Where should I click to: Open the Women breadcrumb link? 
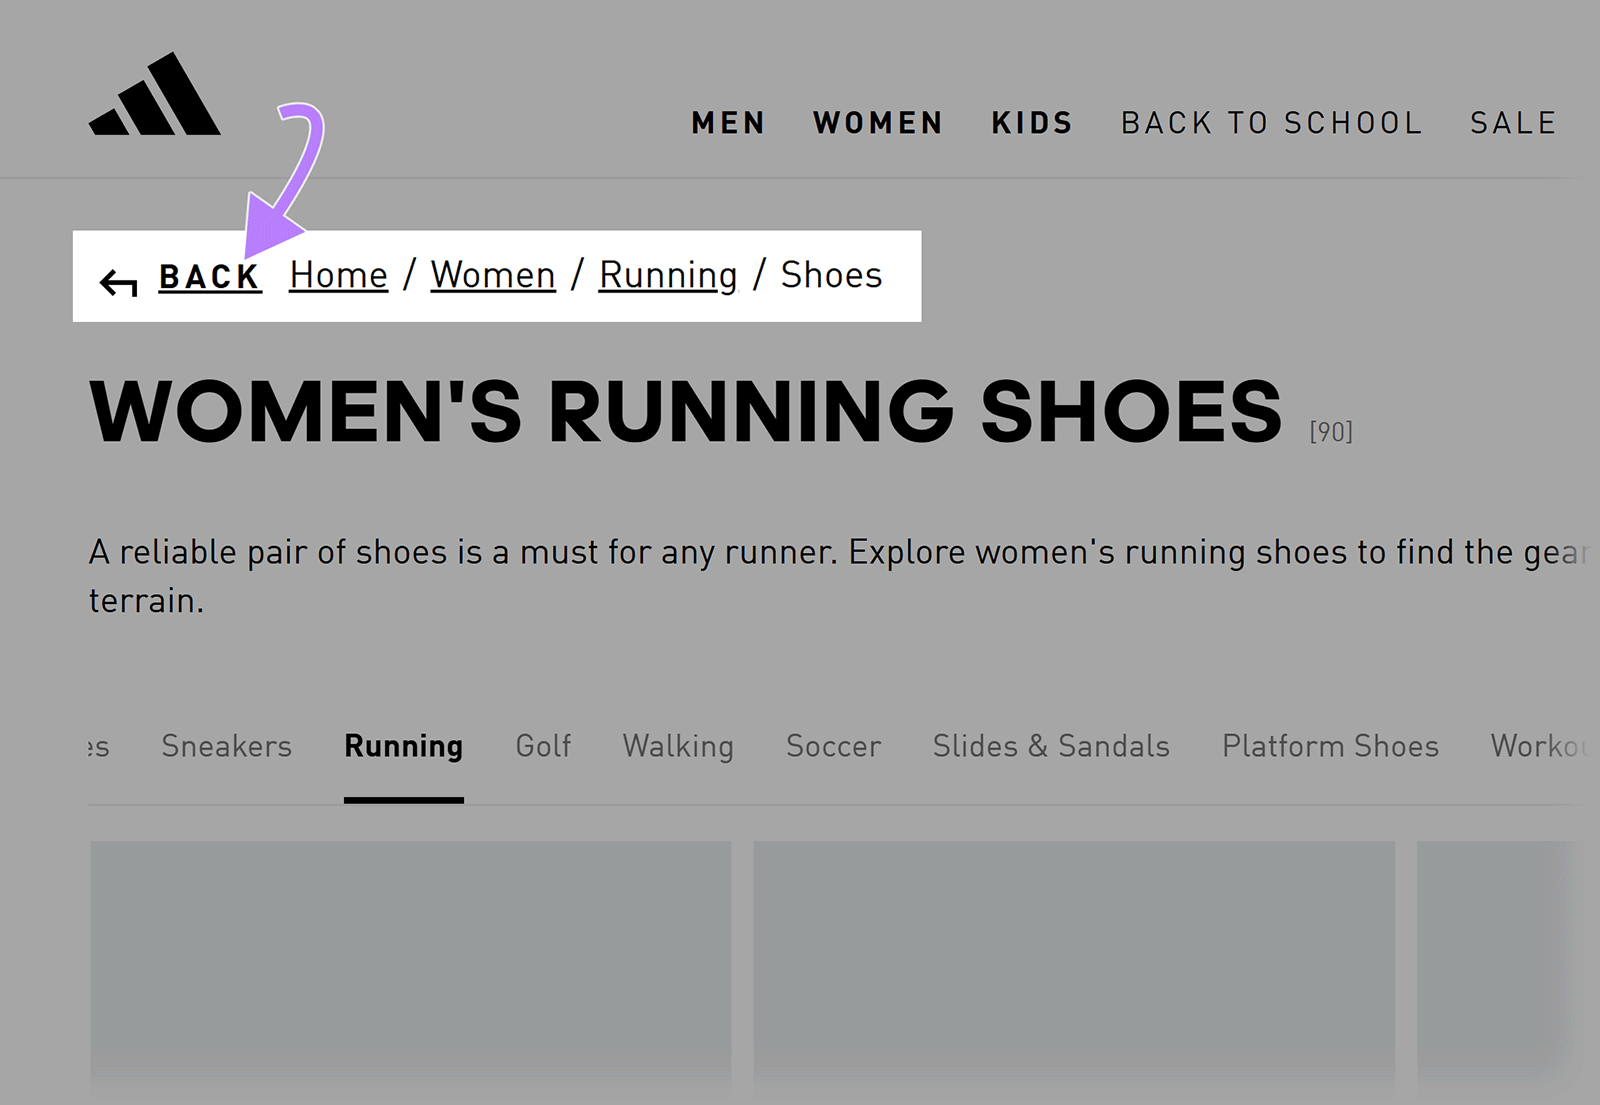point(493,275)
